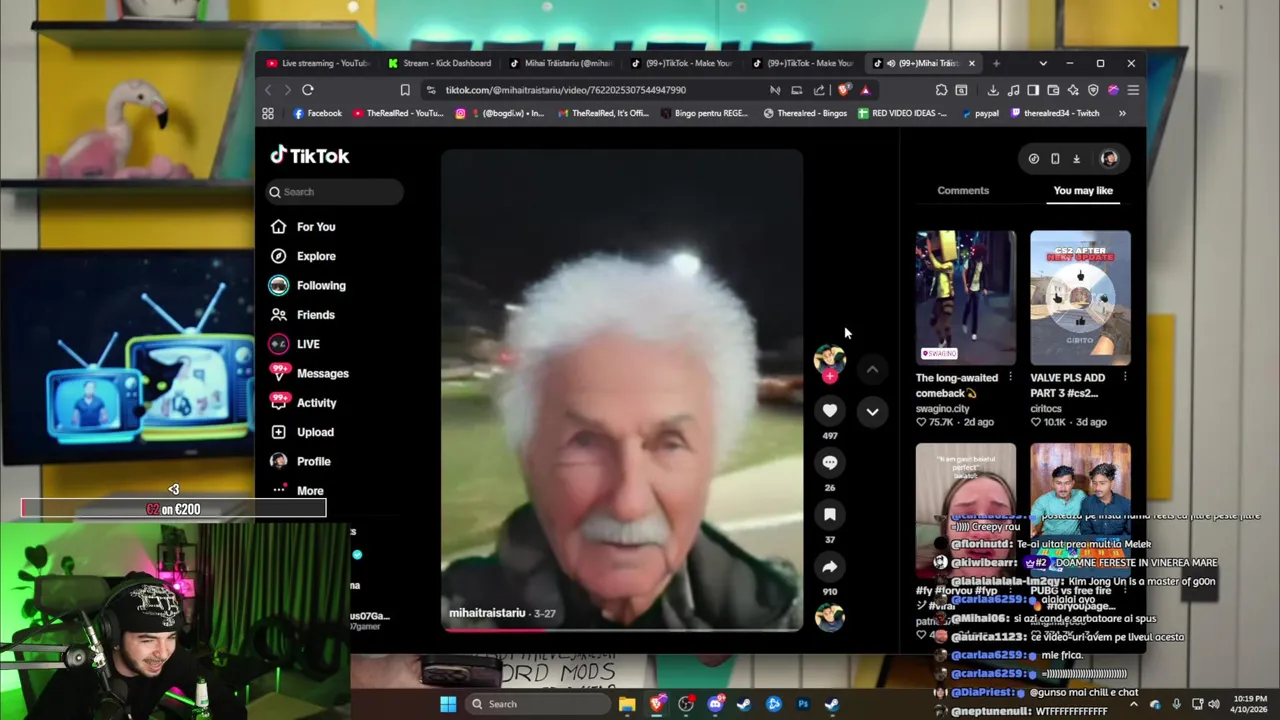Click the browser address bar URL
The height and width of the screenshot is (720, 1280).
(565, 90)
